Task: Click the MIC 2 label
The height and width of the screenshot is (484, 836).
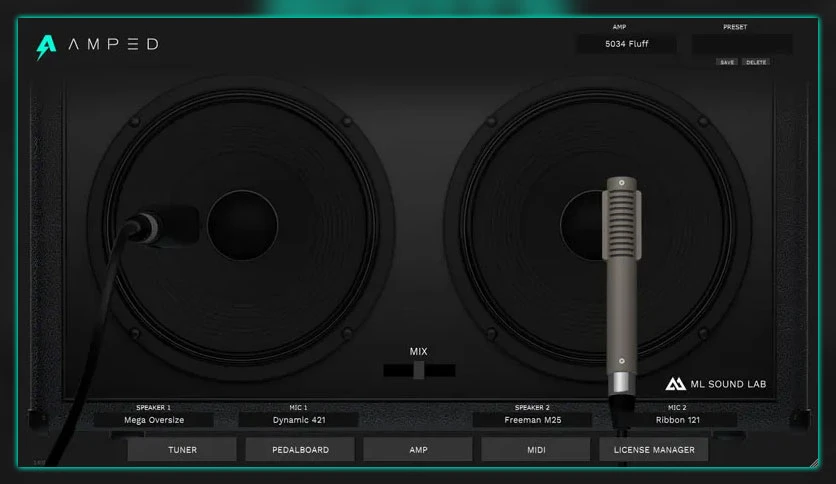Action: click(x=677, y=407)
